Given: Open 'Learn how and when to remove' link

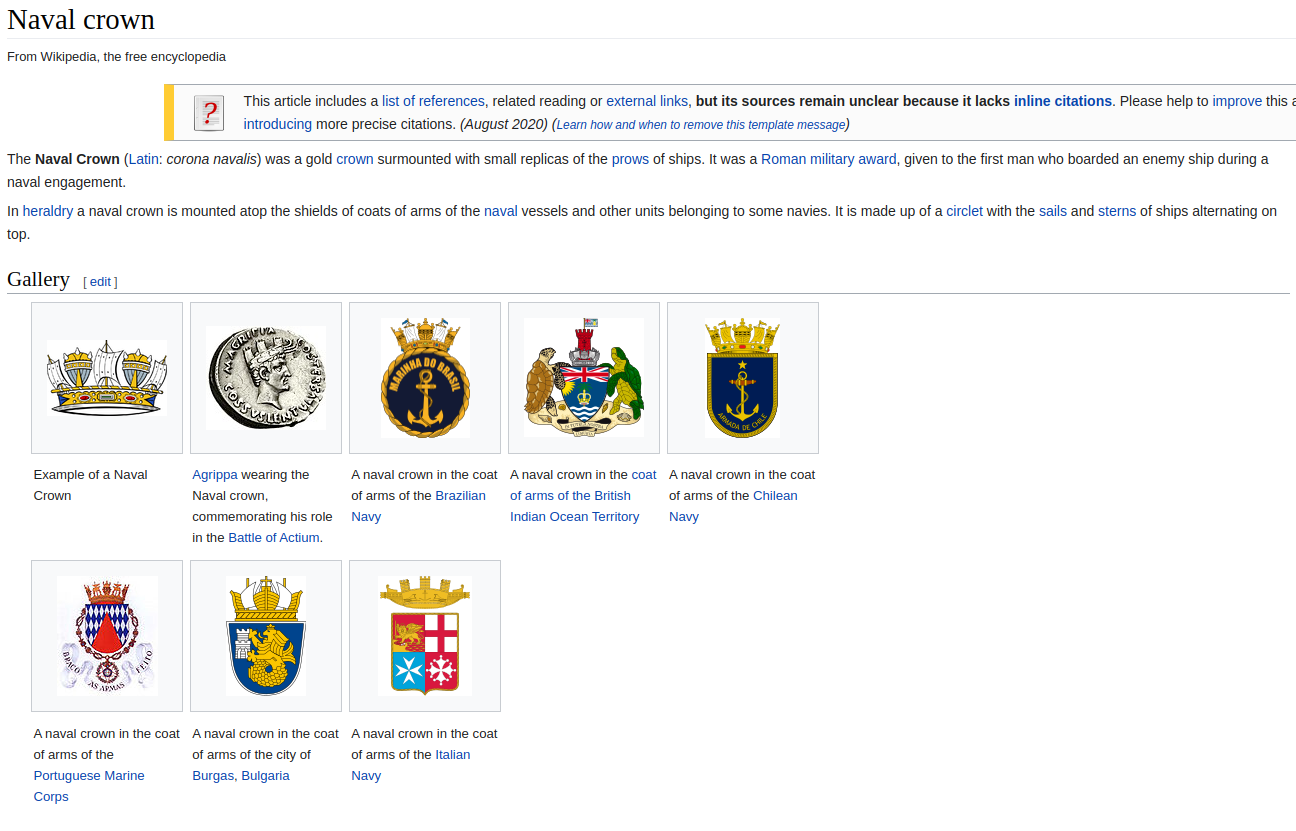Looking at the screenshot, I should tap(700, 125).
